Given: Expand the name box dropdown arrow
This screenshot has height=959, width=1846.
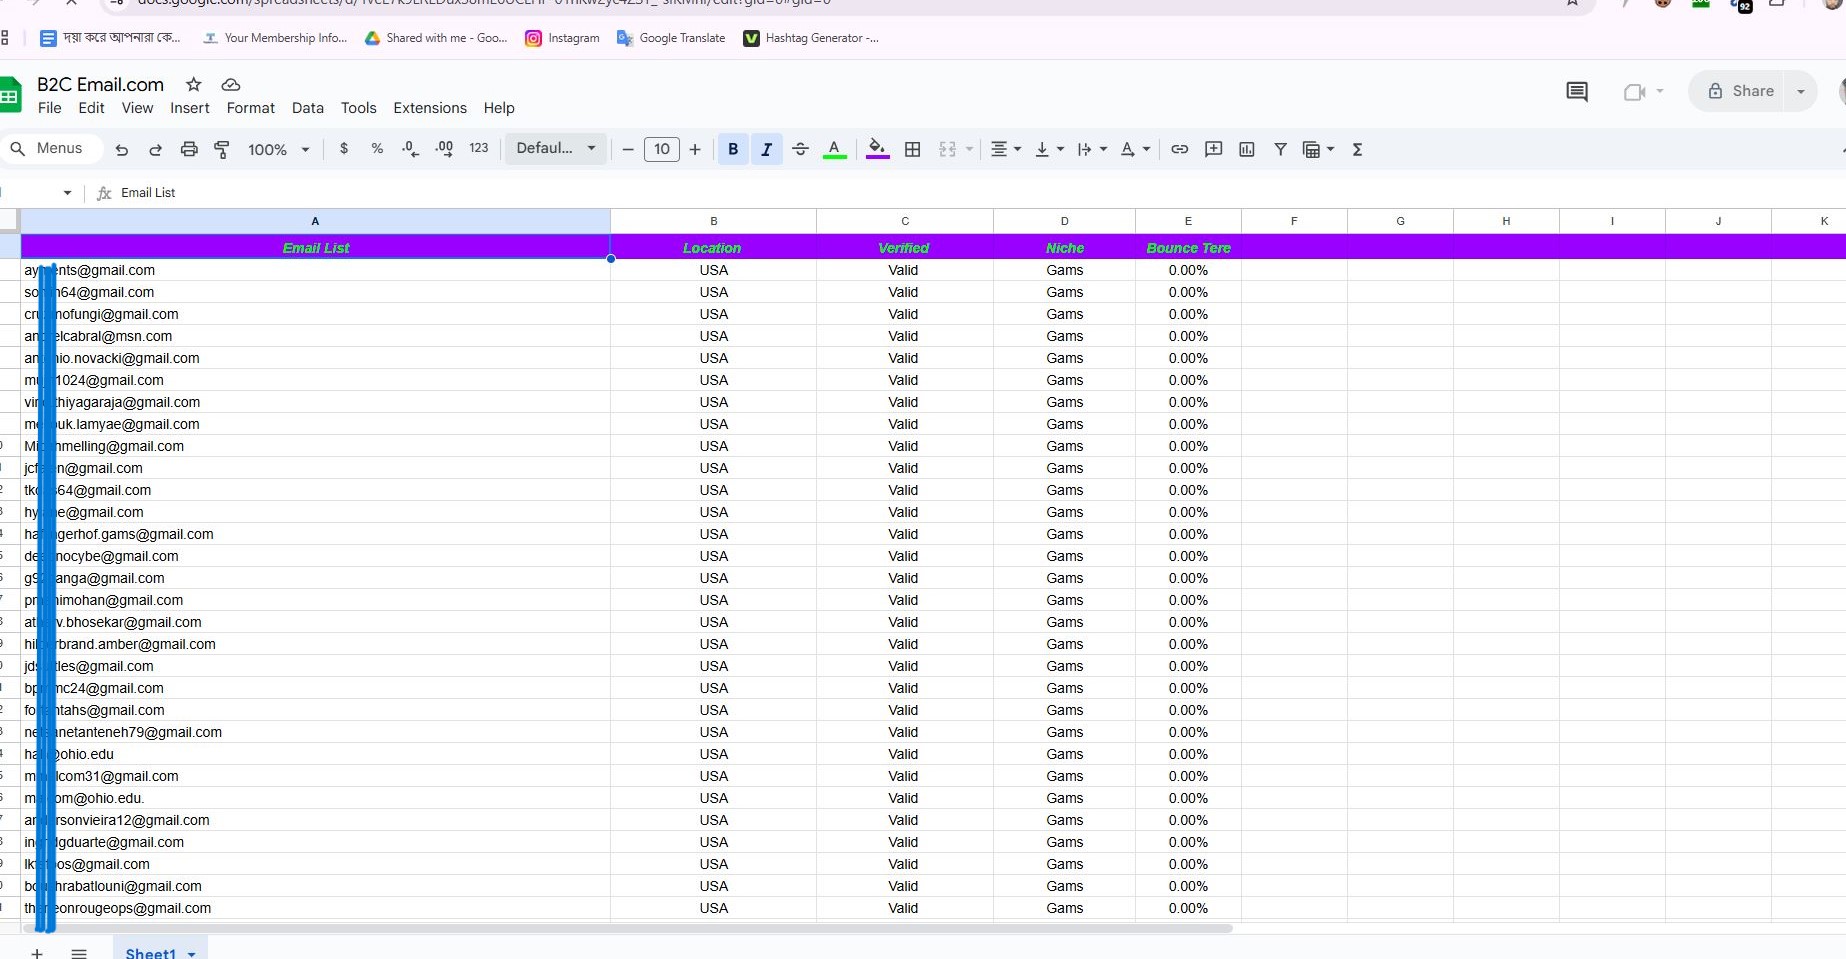Looking at the screenshot, I should (67, 193).
